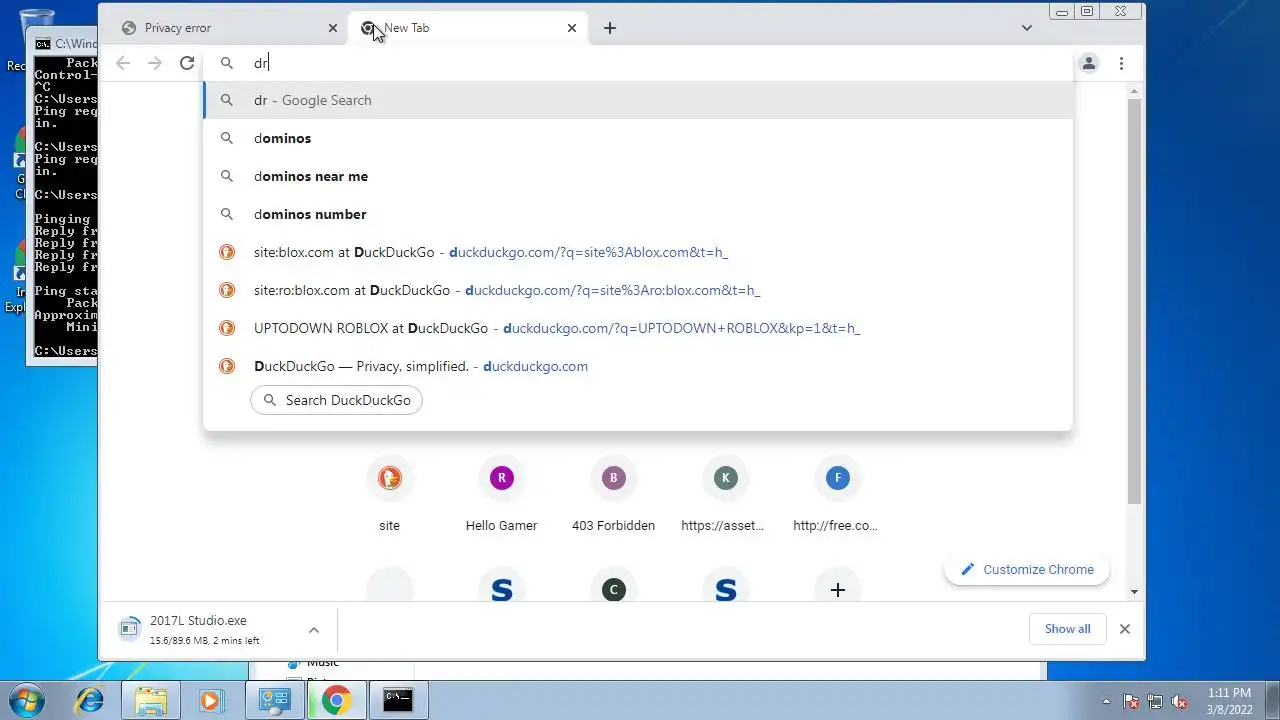Open the Chrome three-dot menu

click(x=1121, y=63)
